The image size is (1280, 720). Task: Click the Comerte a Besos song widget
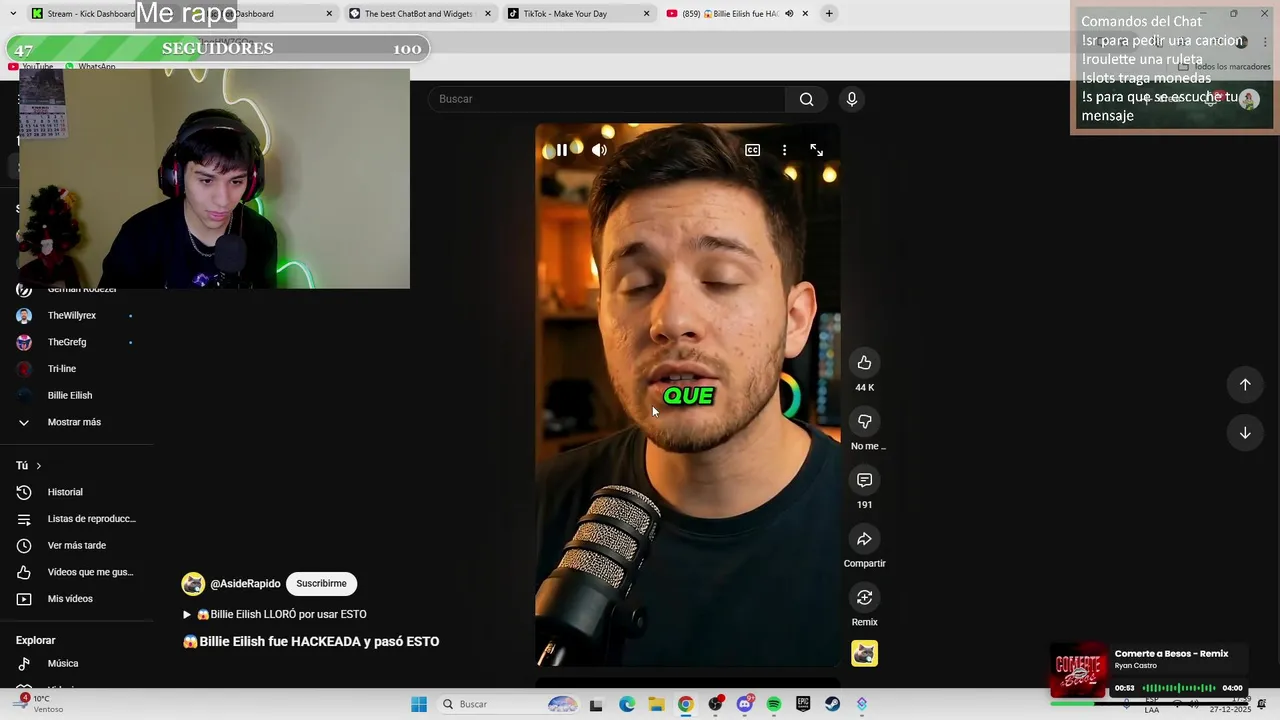1150,670
